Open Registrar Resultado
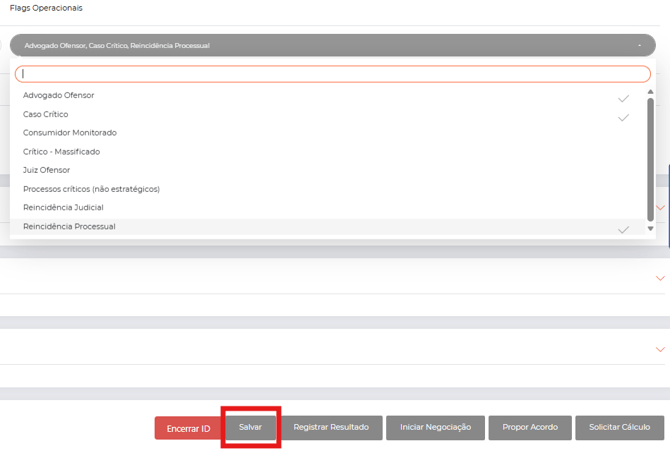 pyautogui.click(x=331, y=427)
